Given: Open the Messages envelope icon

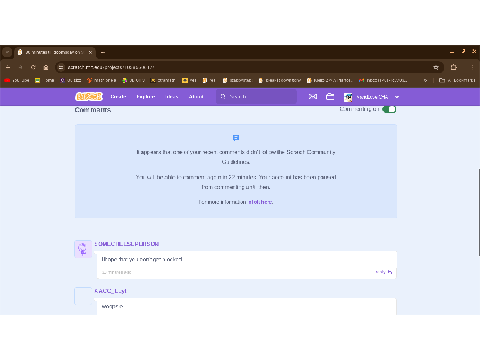Looking at the screenshot, I should point(313,97).
